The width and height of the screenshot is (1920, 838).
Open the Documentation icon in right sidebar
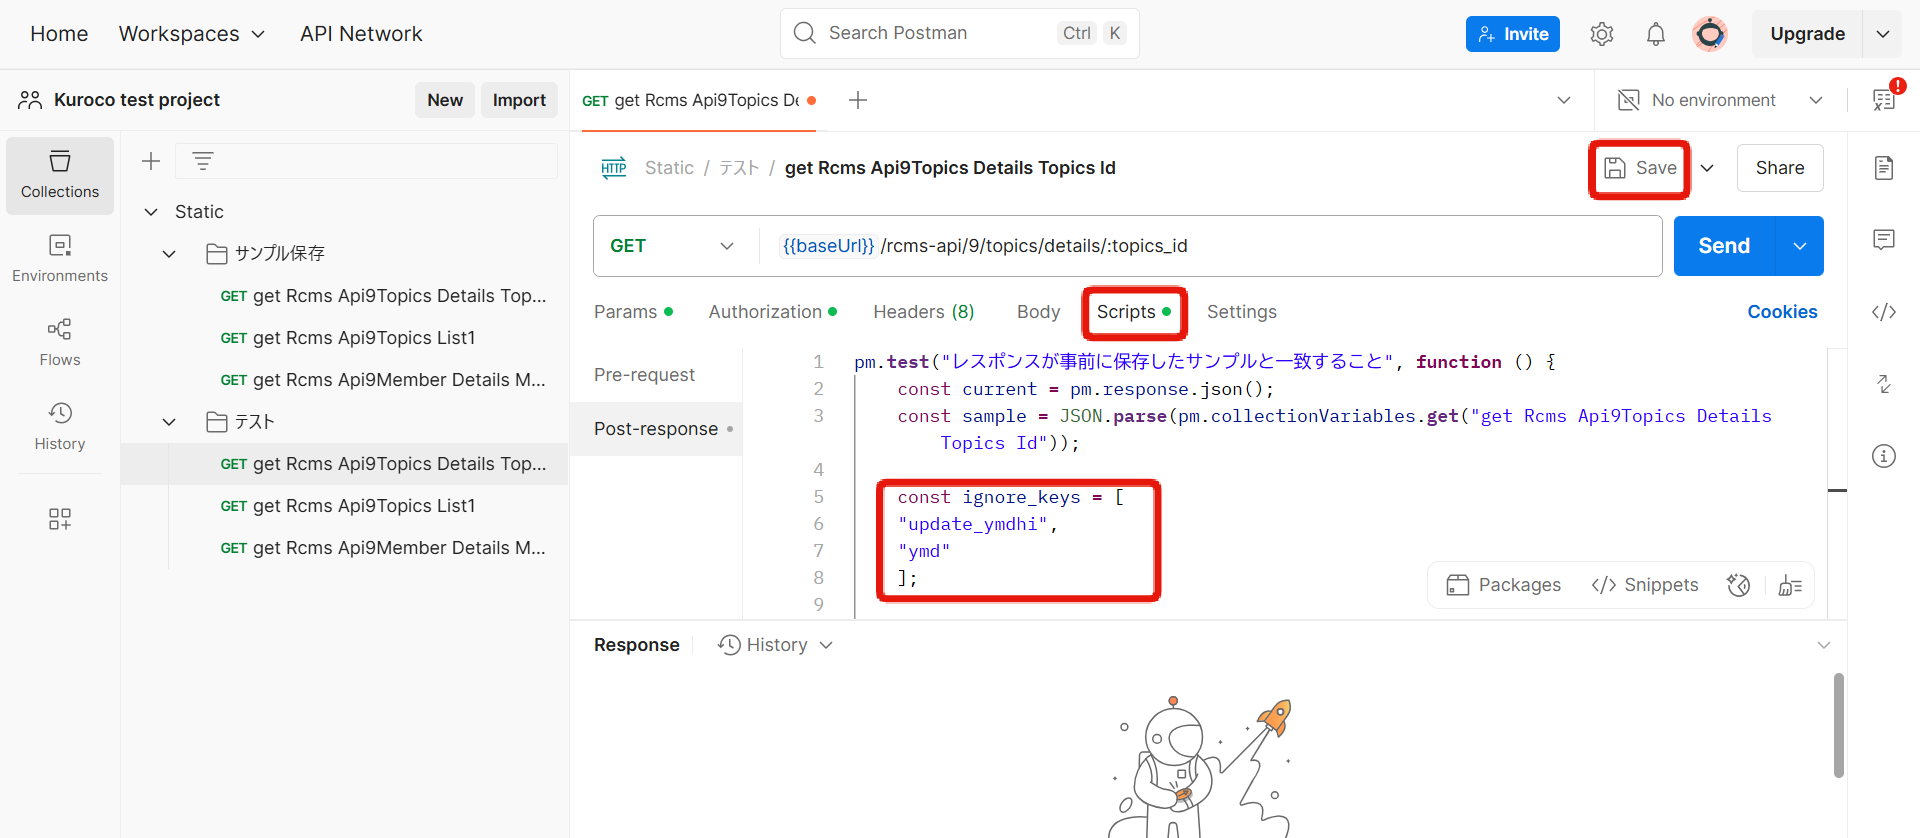(x=1883, y=168)
